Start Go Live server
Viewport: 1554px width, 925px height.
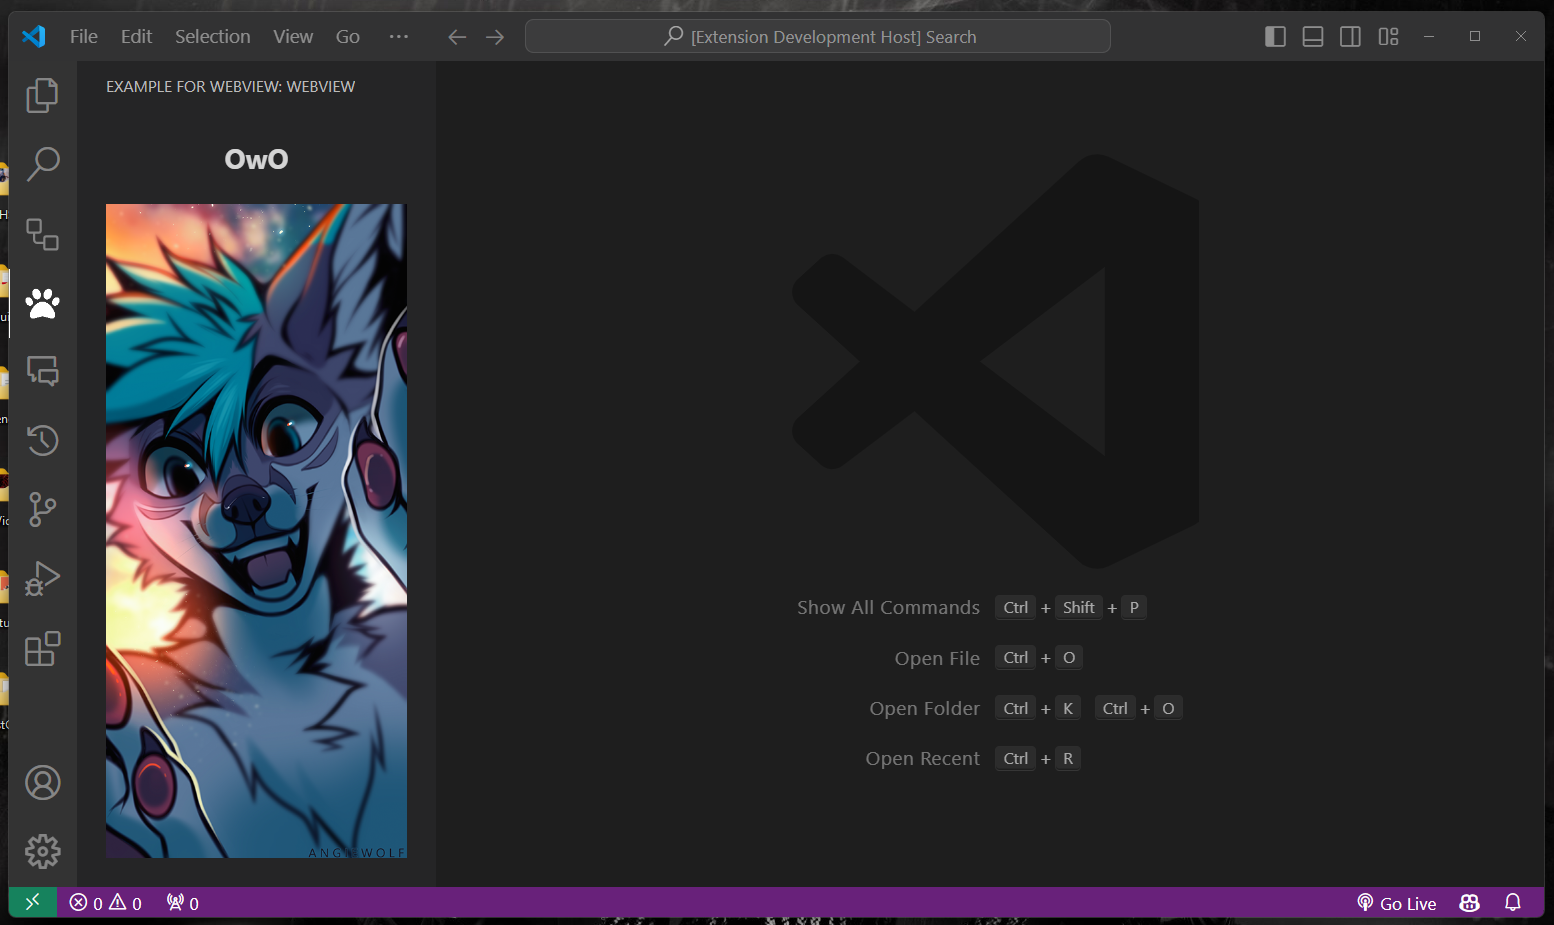(x=1396, y=903)
